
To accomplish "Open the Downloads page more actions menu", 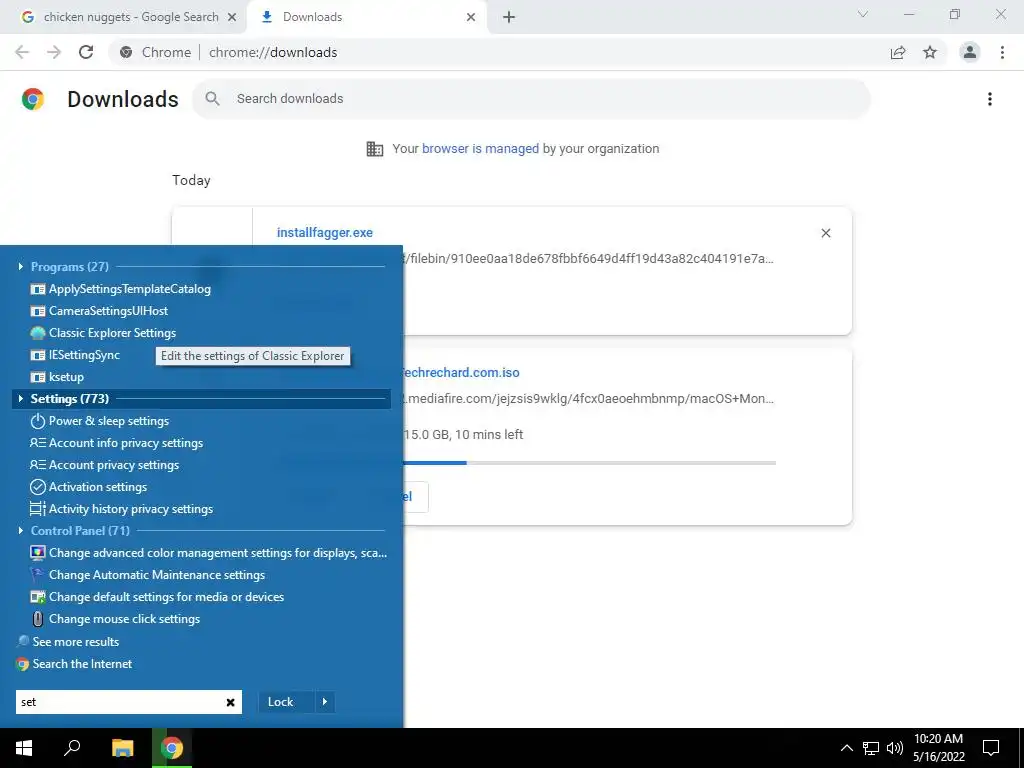I will (x=990, y=99).
